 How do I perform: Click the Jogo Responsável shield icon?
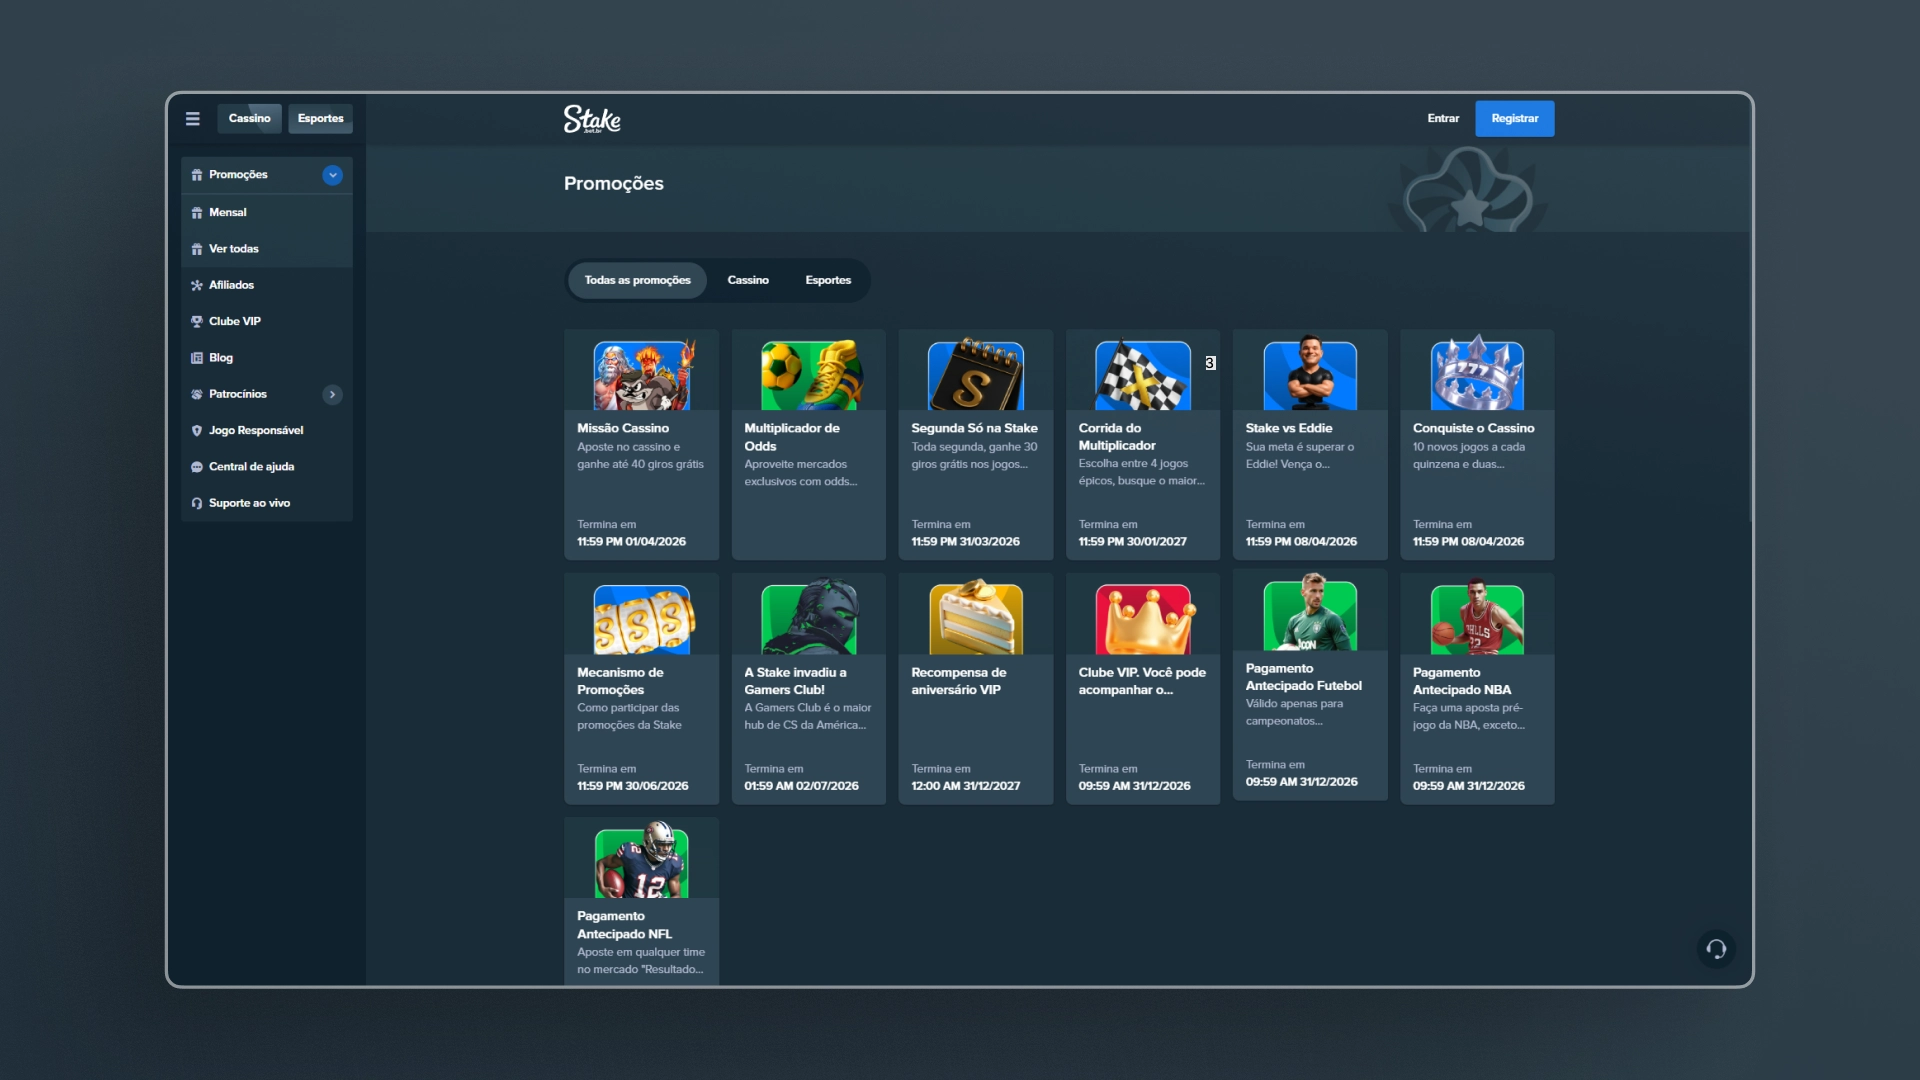point(197,430)
